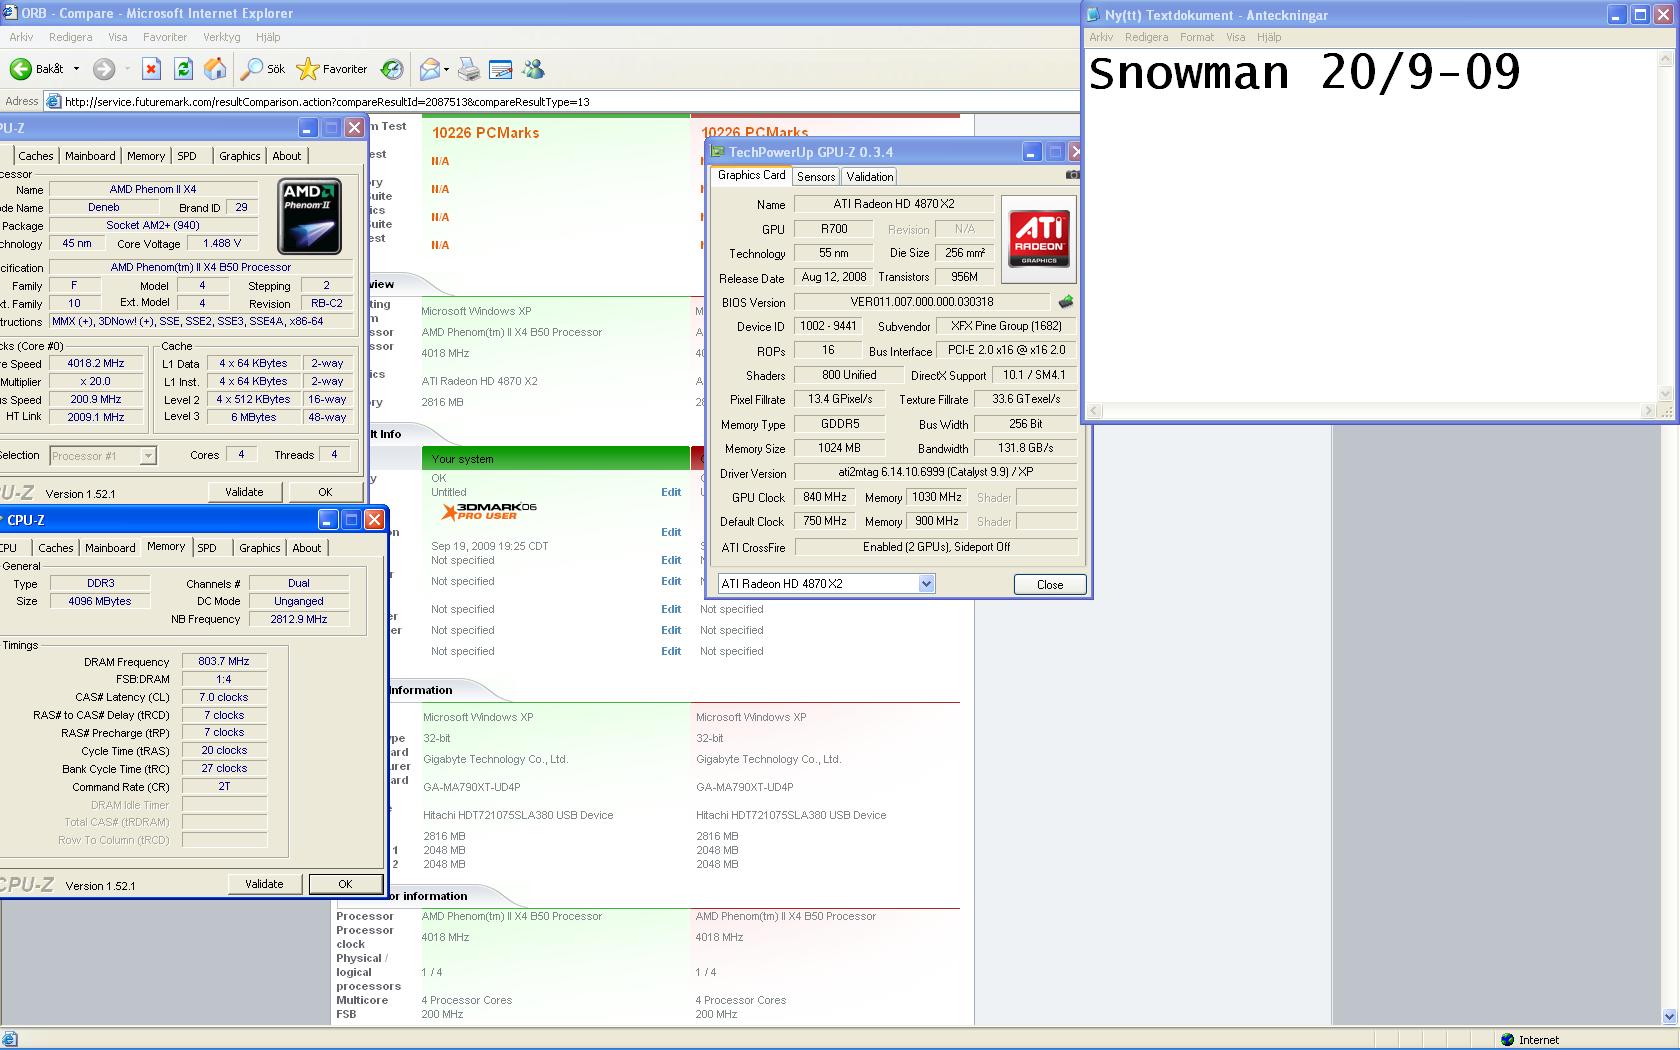Image resolution: width=1680 pixels, height=1050 pixels.
Task: Click the Forward arrow in Internet Explorer
Action: (103, 69)
